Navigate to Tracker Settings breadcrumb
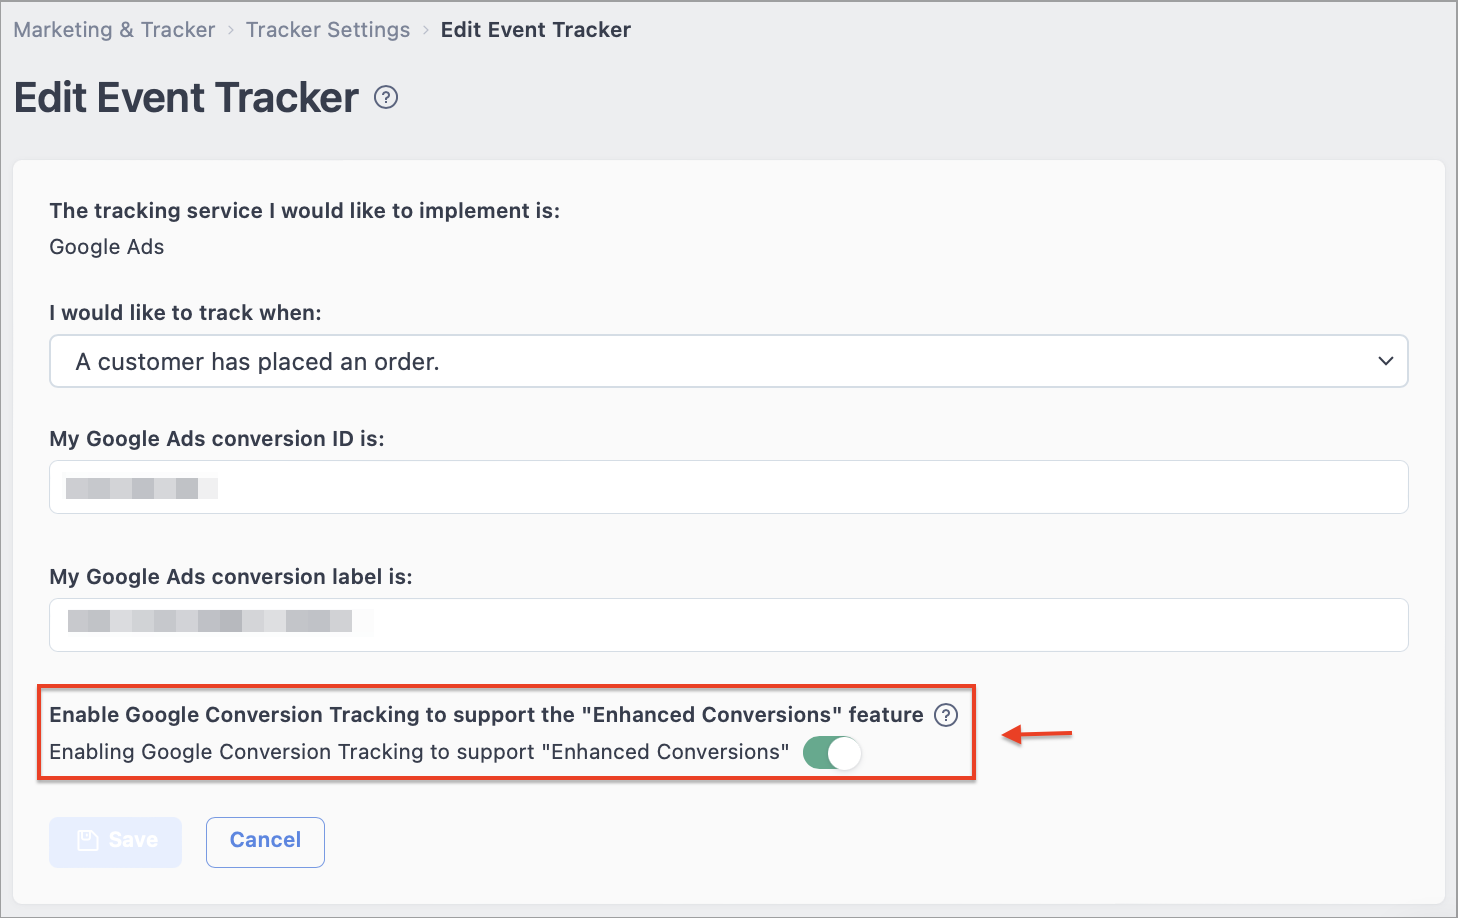Screen dimensions: 1458x918 [328, 30]
